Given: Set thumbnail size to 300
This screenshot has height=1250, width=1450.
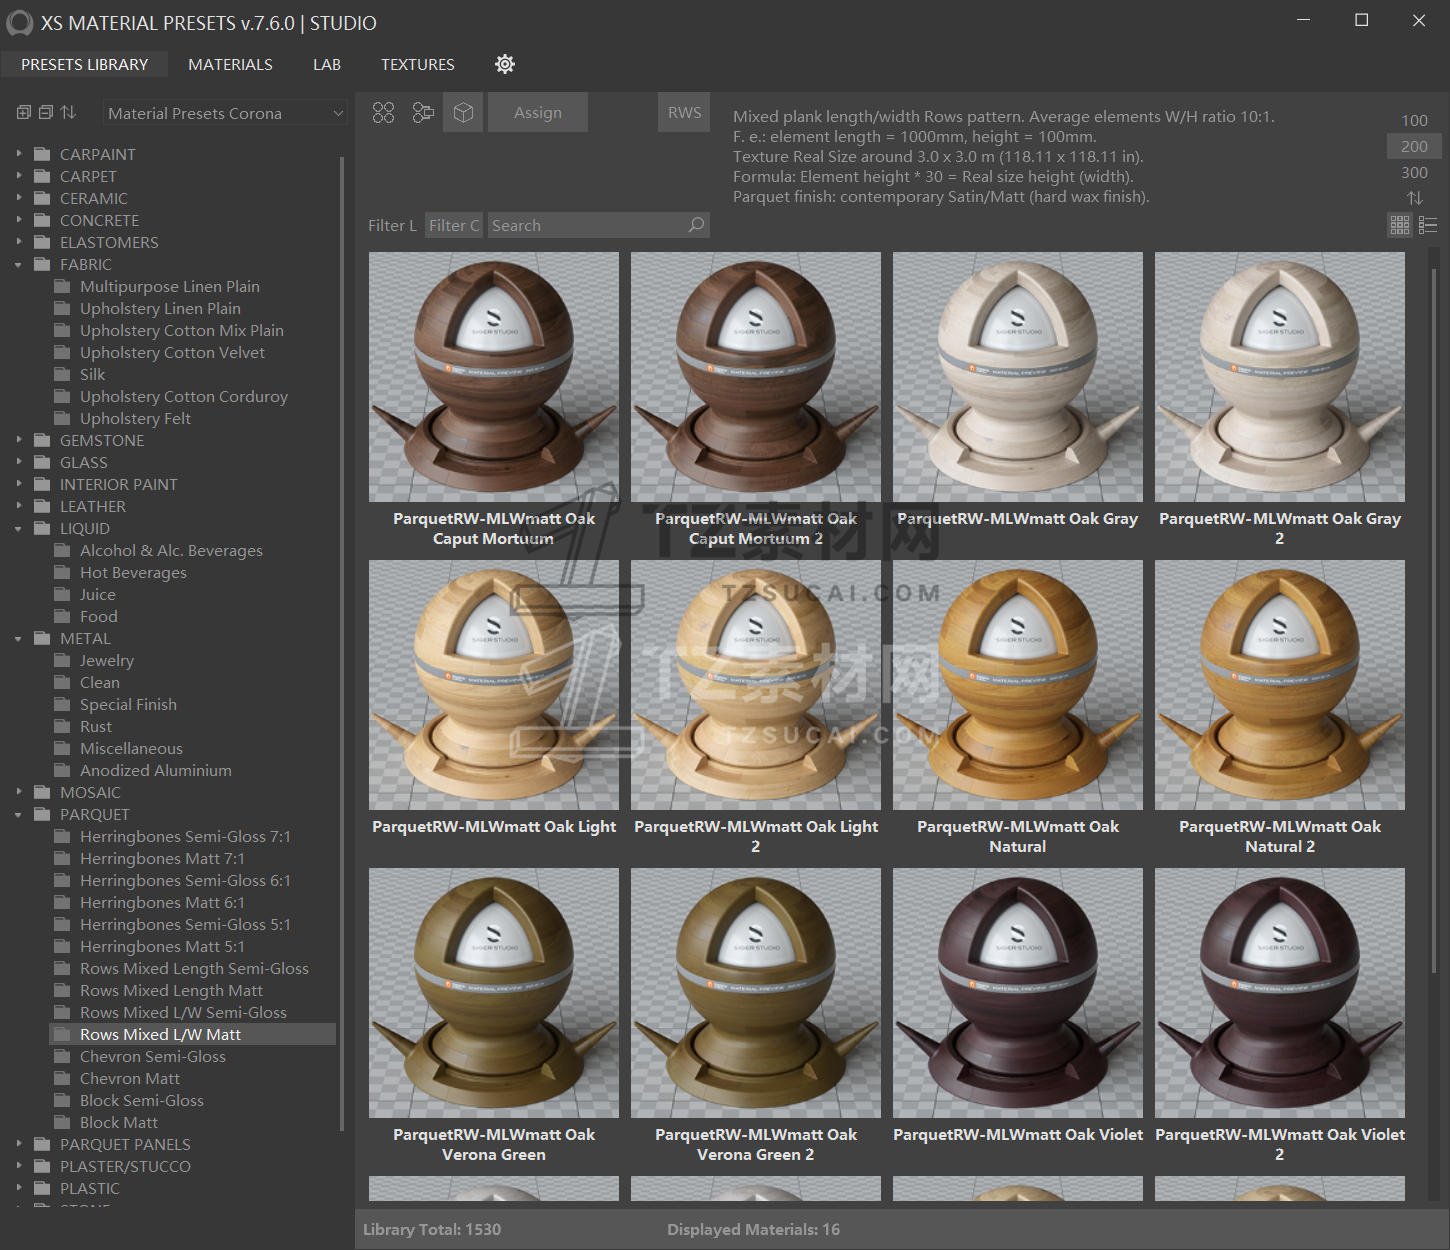Looking at the screenshot, I should [x=1414, y=172].
